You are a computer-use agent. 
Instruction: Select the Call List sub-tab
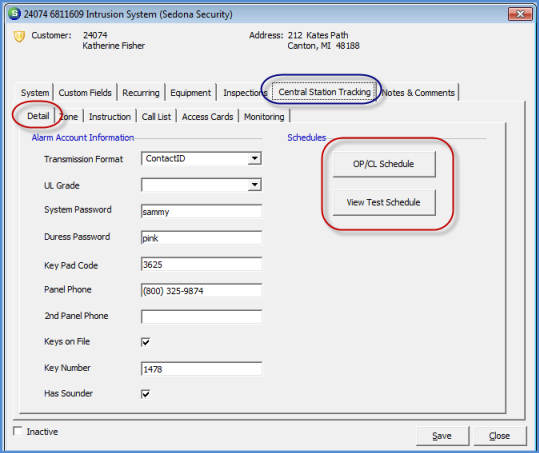pos(156,117)
